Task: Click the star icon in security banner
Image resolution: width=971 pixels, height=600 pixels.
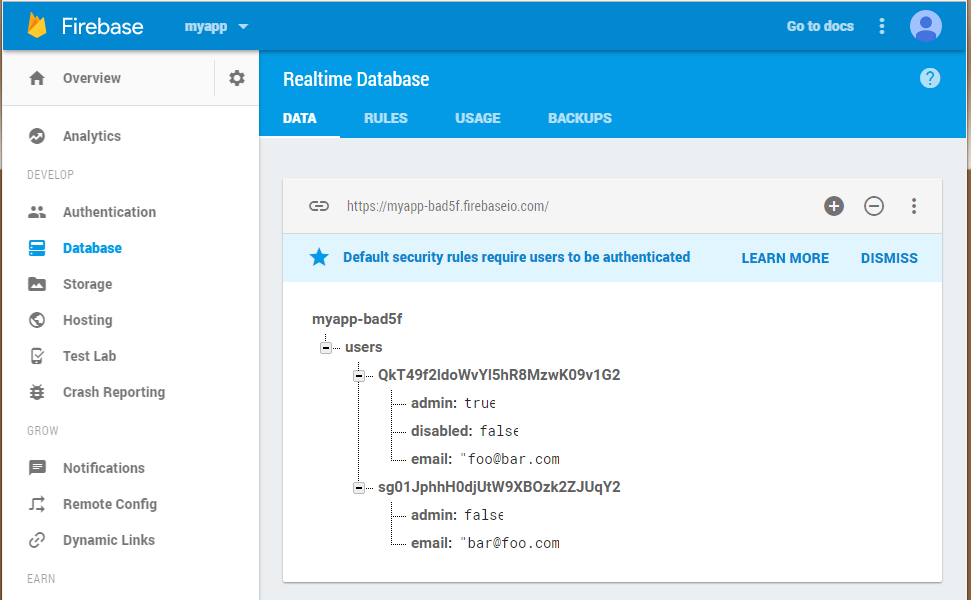Action: (319, 257)
